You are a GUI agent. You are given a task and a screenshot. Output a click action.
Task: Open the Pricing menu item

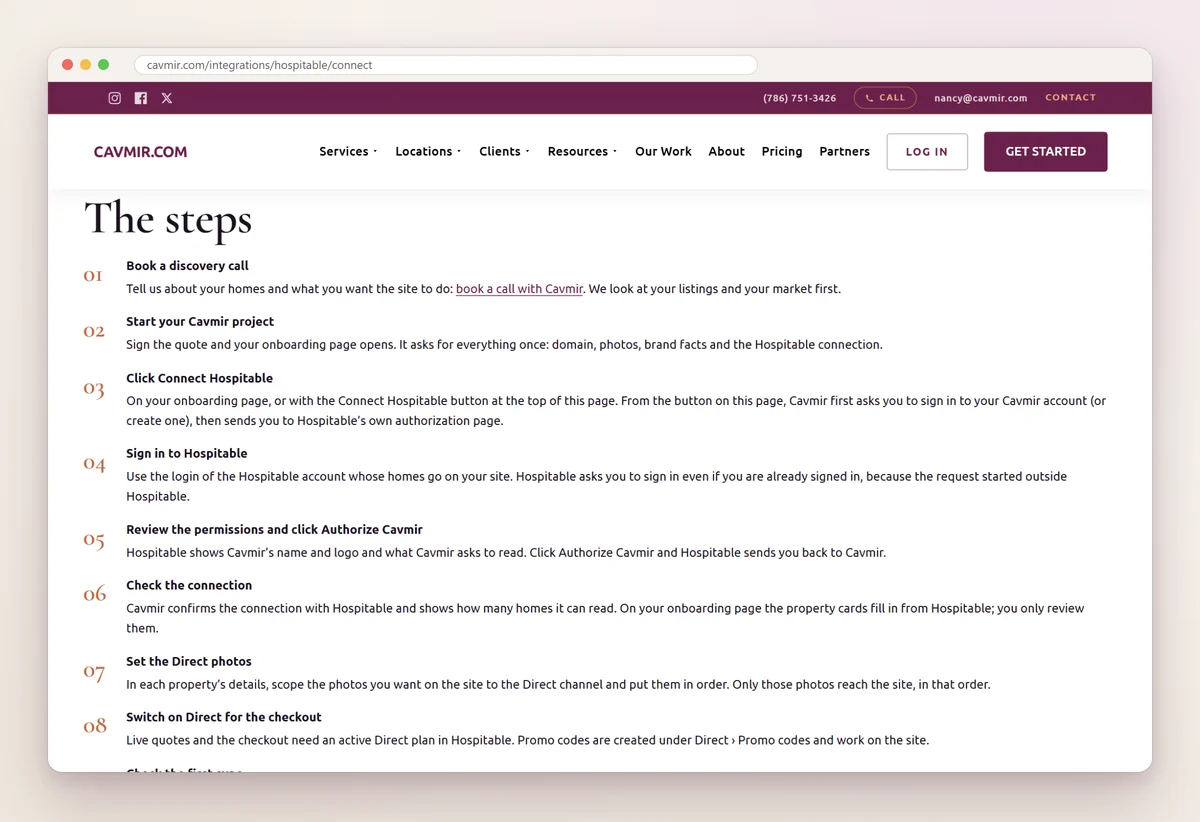pyautogui.click(x=782, y=152)
